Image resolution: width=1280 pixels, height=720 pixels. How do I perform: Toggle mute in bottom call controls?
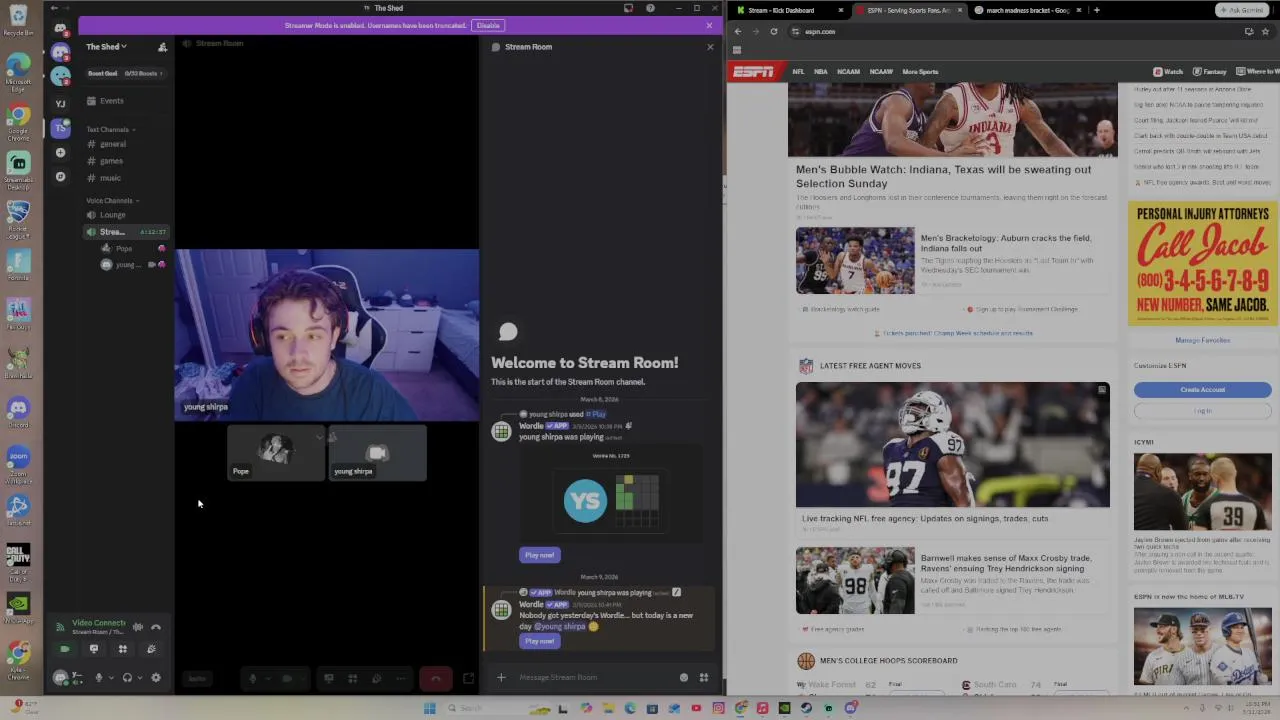click(253, 679)
